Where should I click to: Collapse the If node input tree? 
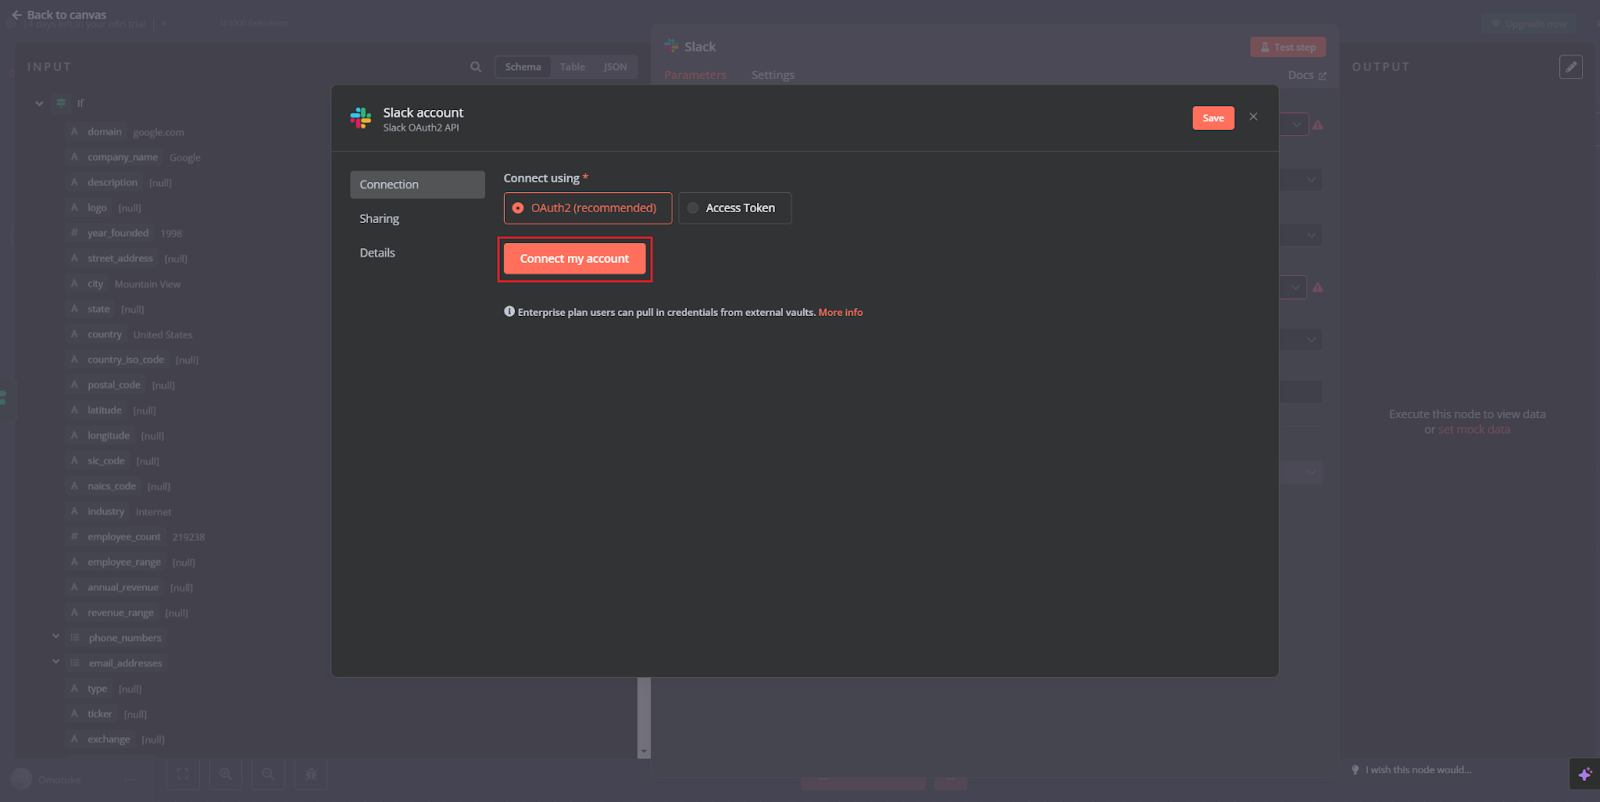pyautogui.click(x=39, y=103)
